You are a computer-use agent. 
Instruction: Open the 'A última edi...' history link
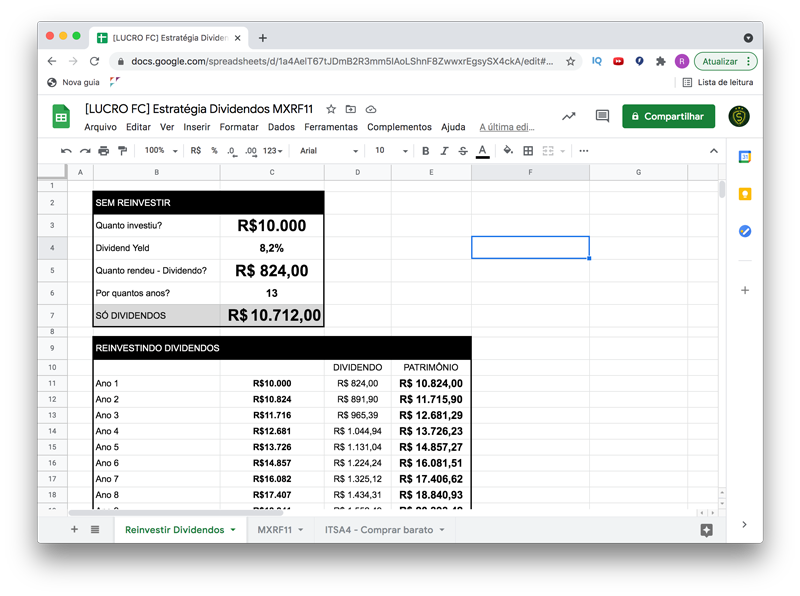coord(507,127)
